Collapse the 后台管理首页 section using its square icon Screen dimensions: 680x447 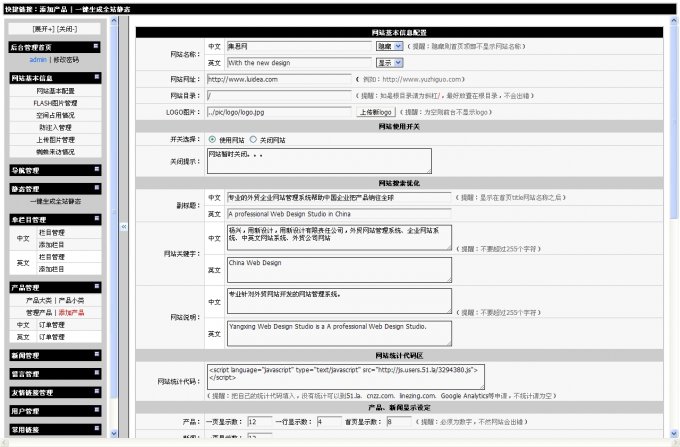96,46
